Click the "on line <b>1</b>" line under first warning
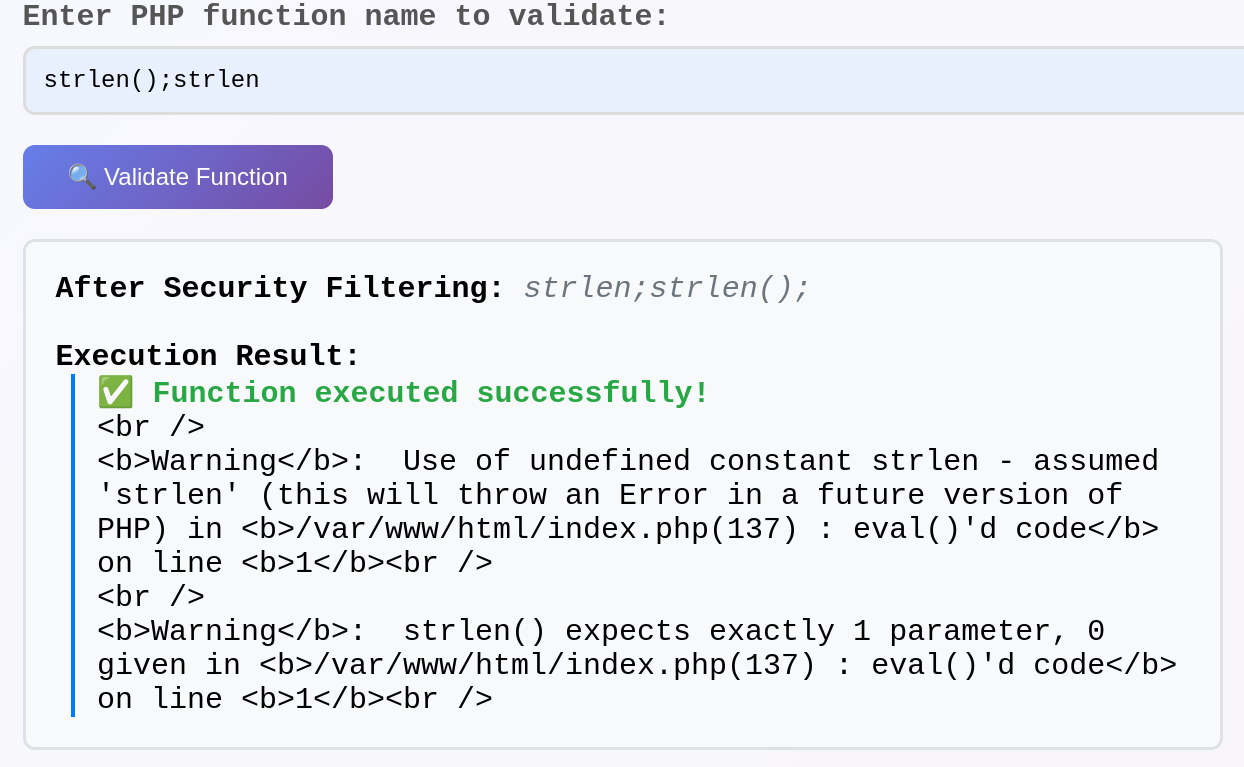 tap(294, 563)
